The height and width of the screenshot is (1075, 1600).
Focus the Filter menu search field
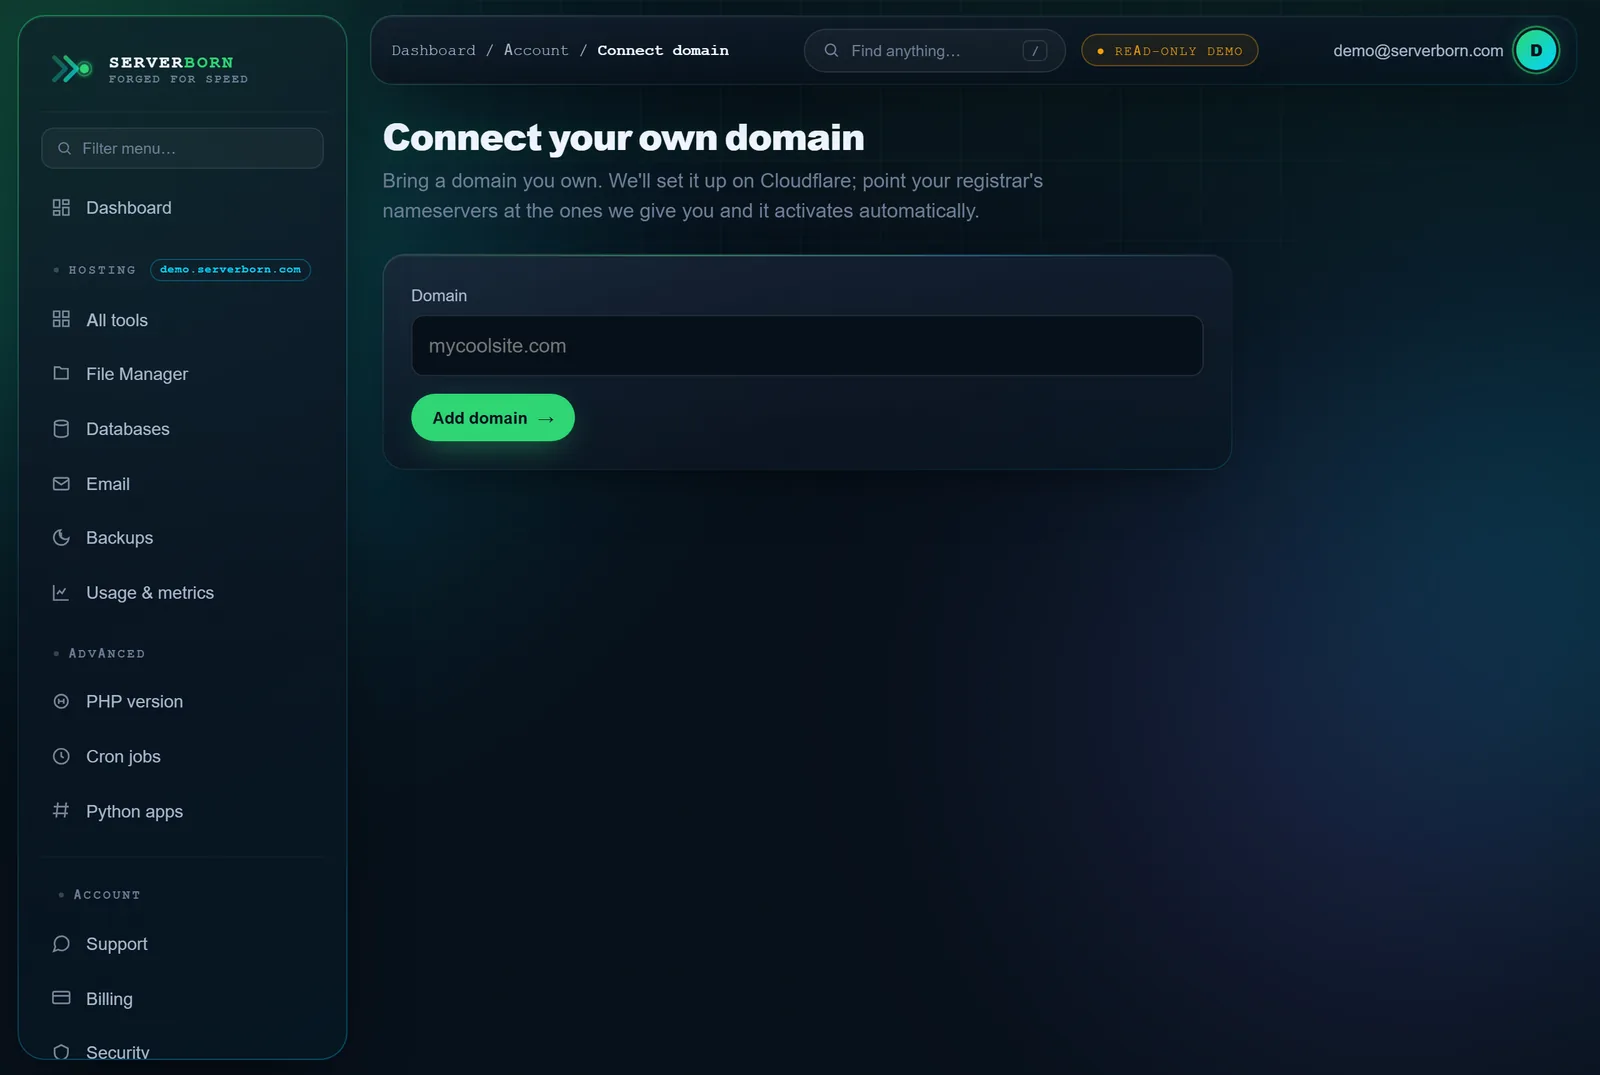click(x=182, y=148)
